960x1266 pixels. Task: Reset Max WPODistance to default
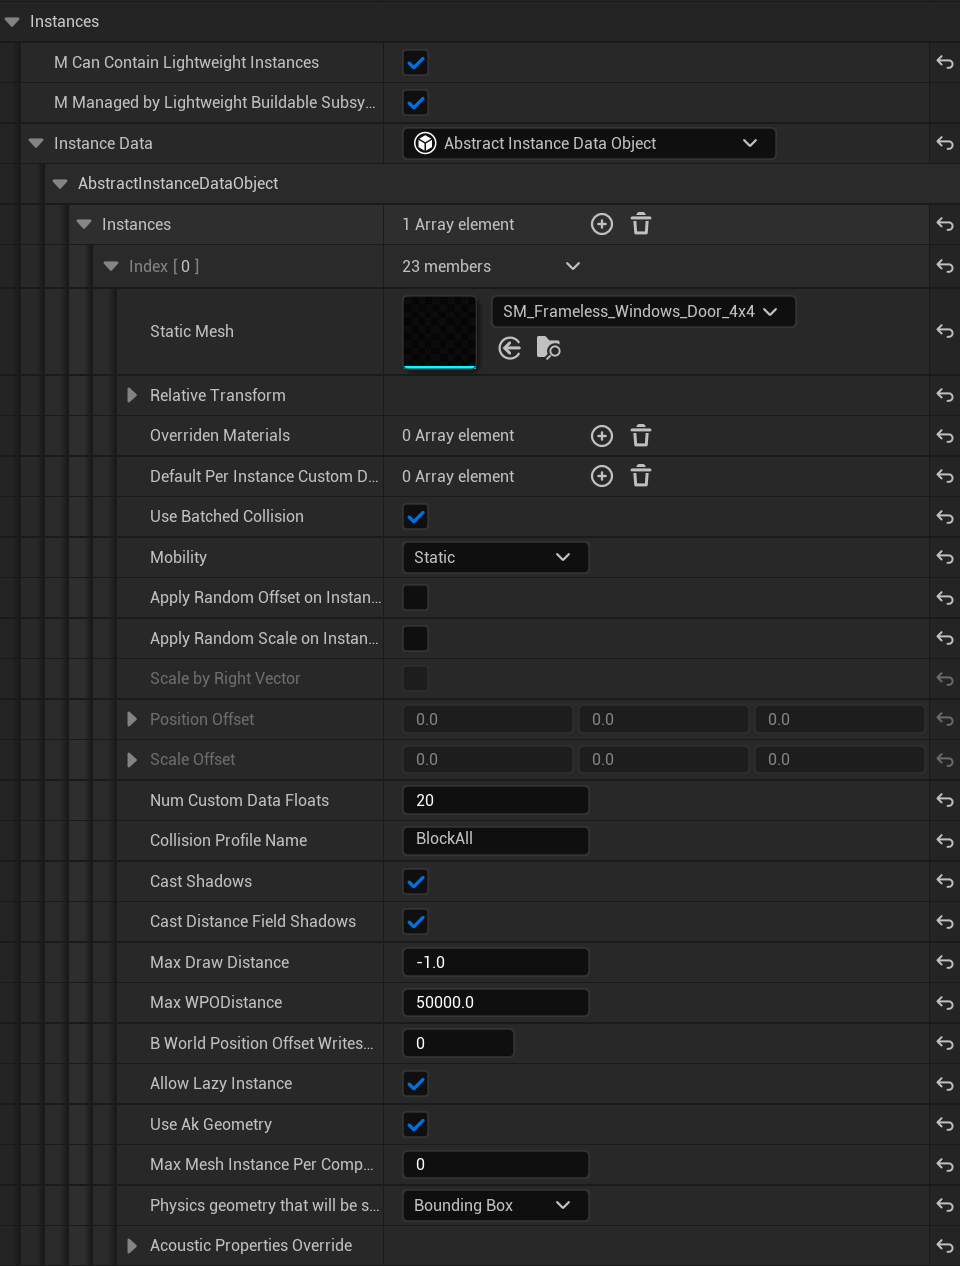click(x=944, y=1003)
